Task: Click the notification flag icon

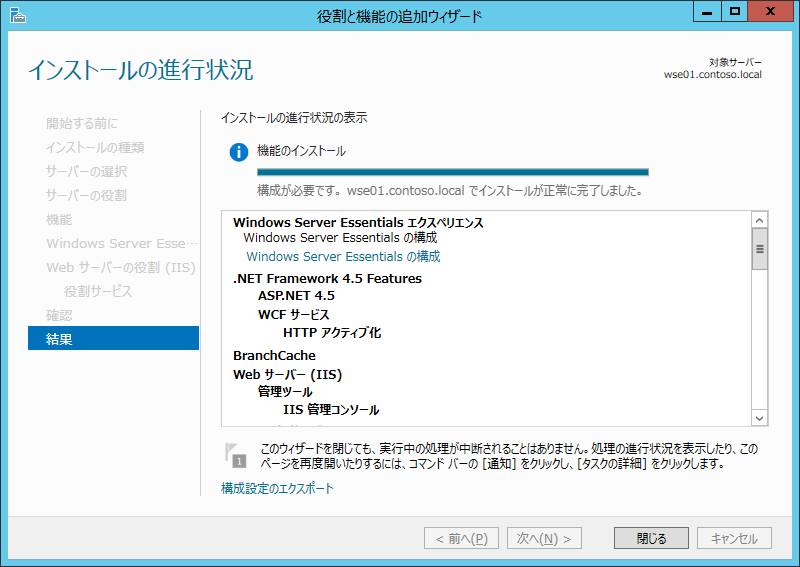Action: (x=235, y=455)
